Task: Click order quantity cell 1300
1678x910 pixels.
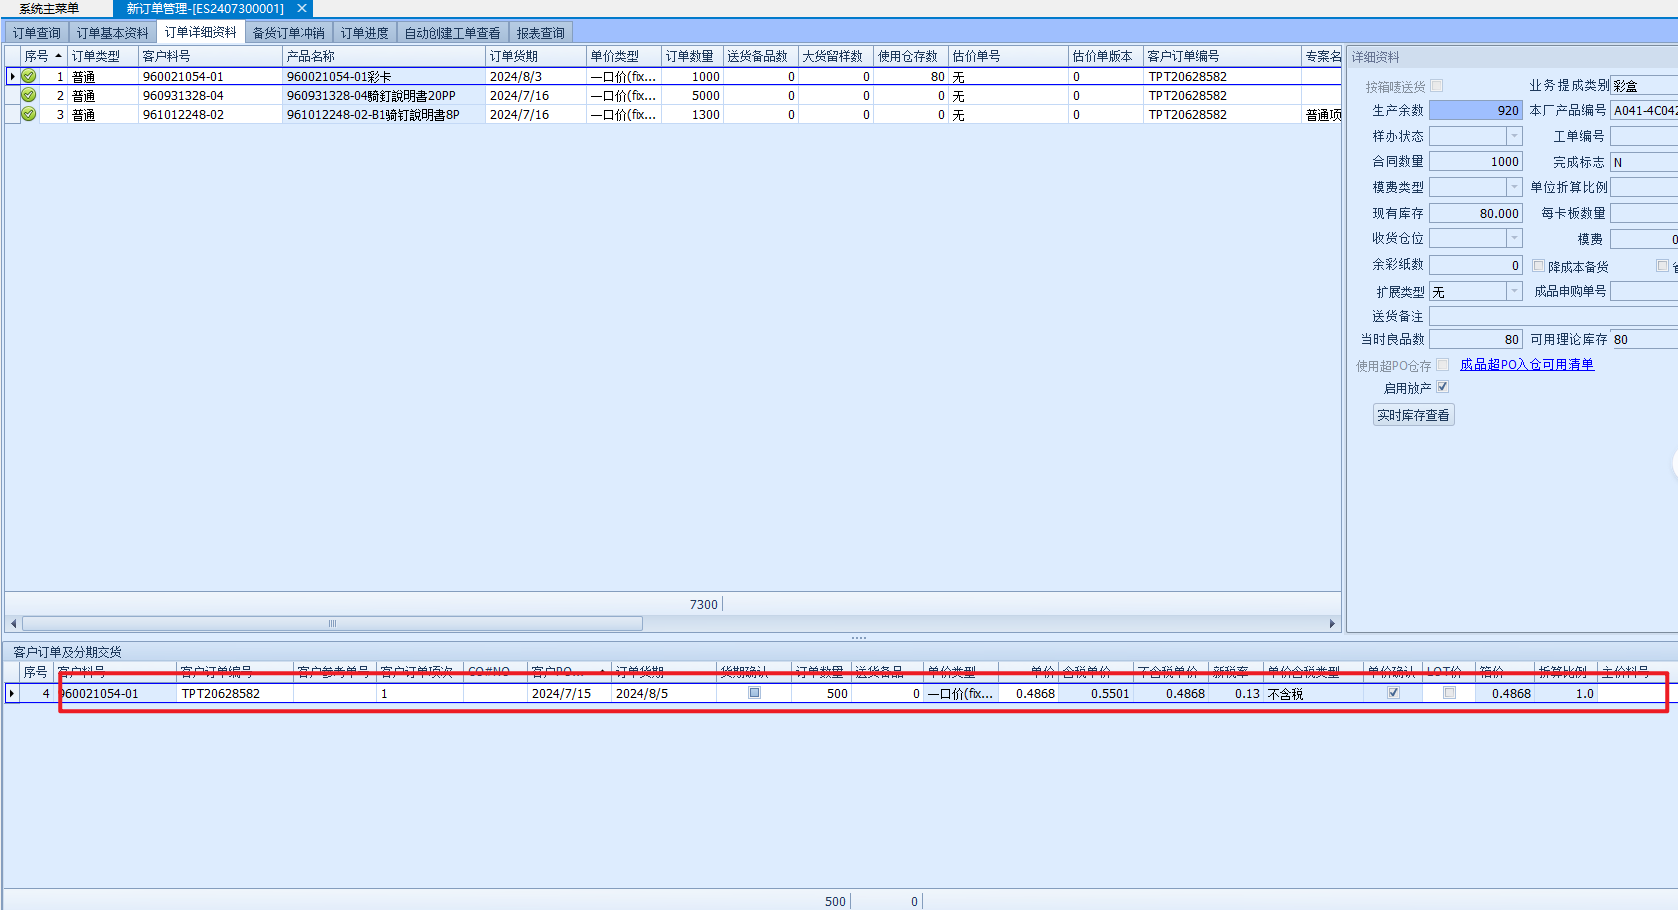Action: pos(692,114)
